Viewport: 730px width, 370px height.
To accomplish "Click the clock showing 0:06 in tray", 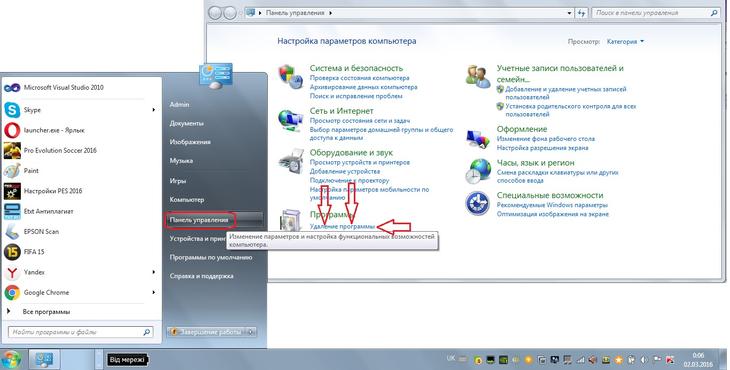I will [x=698, y=356].
